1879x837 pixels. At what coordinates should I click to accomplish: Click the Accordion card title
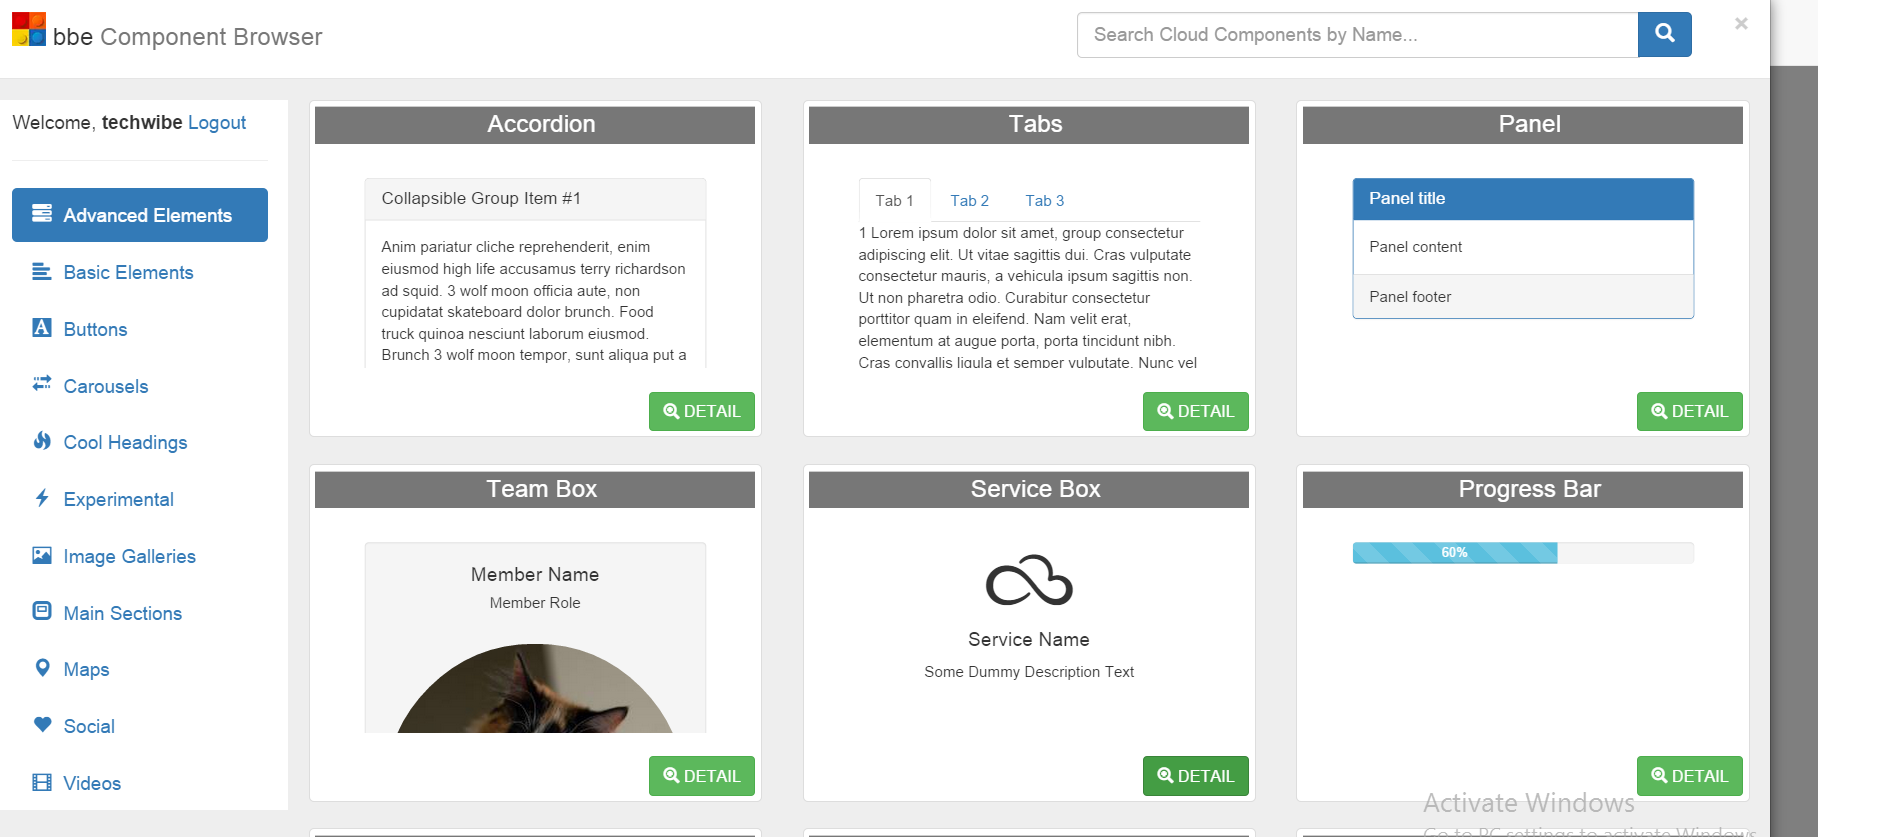(541, 124)
